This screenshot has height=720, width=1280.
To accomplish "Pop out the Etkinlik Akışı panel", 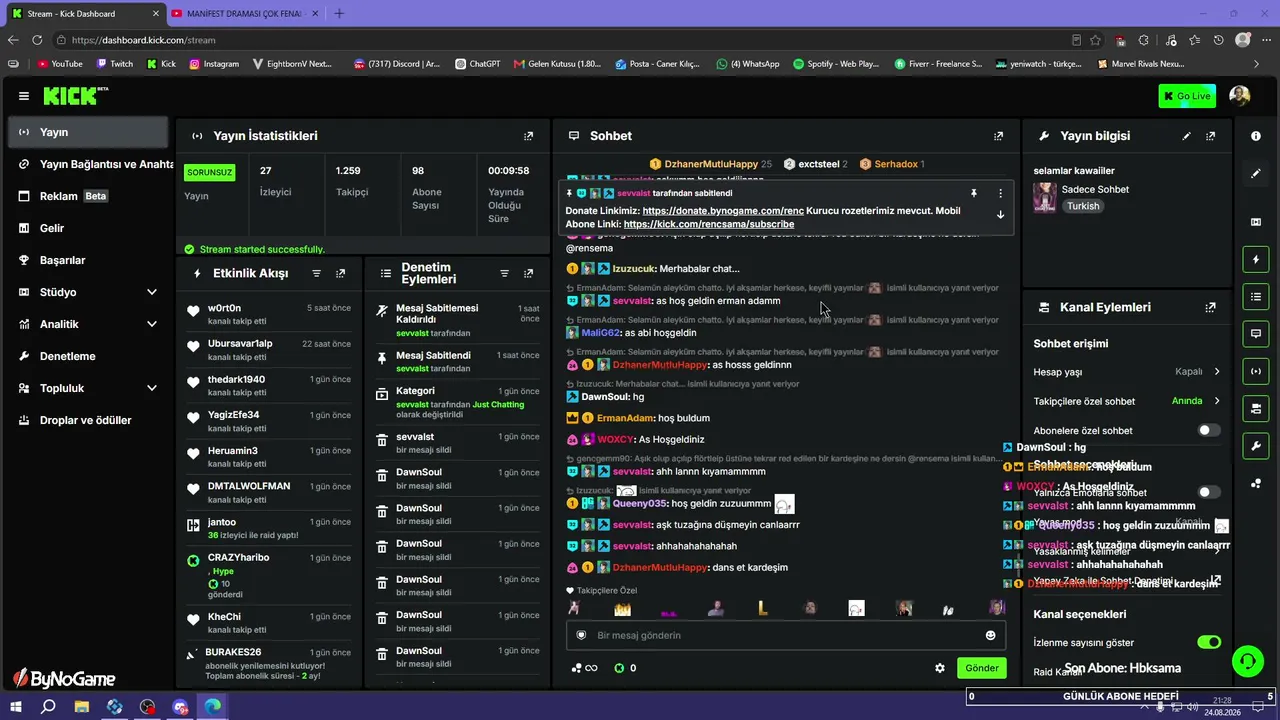I will click(x=341, y=273).
